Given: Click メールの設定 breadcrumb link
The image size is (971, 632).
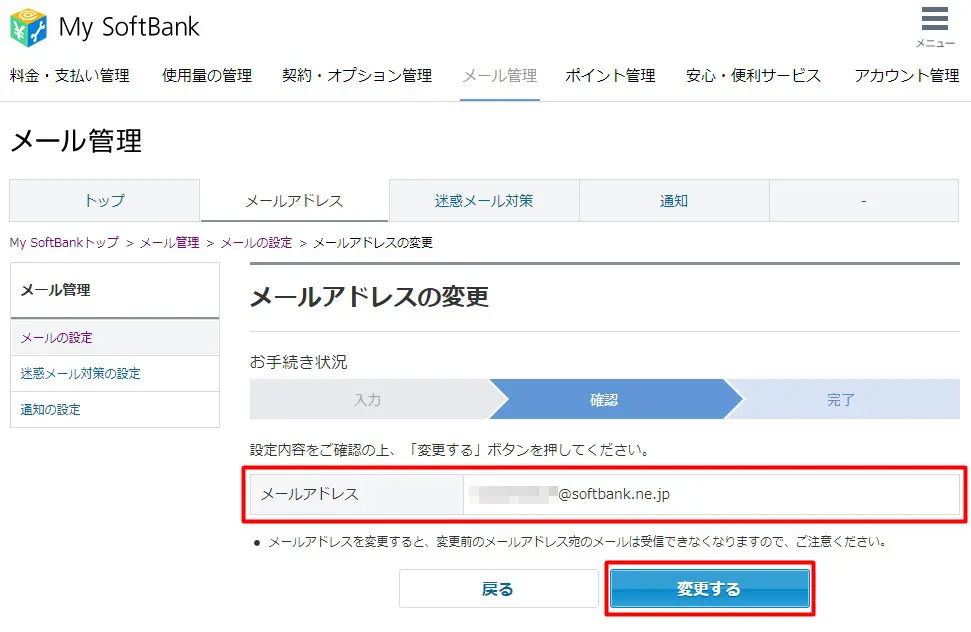Looking at the screenshot, I should (256, 243).
